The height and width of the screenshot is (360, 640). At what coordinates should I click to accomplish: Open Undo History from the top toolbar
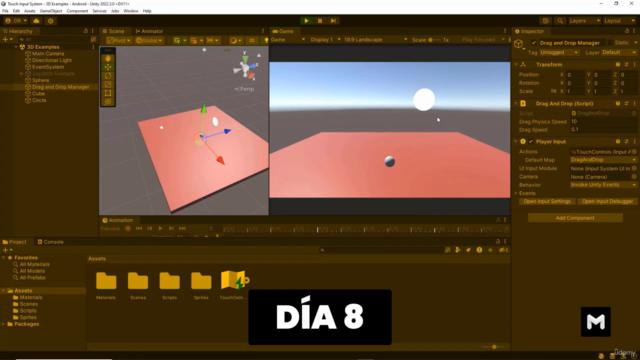click(x=546, y=21)
